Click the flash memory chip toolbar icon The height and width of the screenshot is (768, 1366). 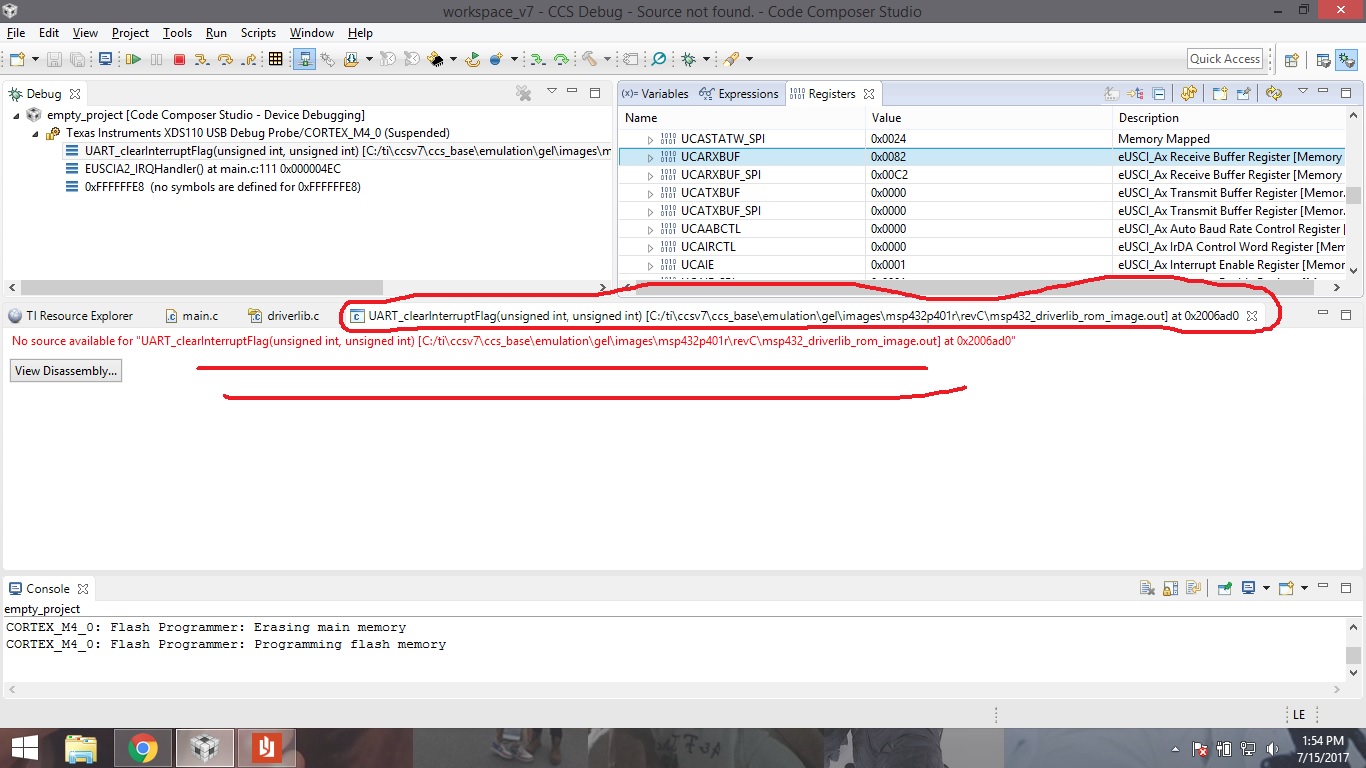(x=434, y=60)
